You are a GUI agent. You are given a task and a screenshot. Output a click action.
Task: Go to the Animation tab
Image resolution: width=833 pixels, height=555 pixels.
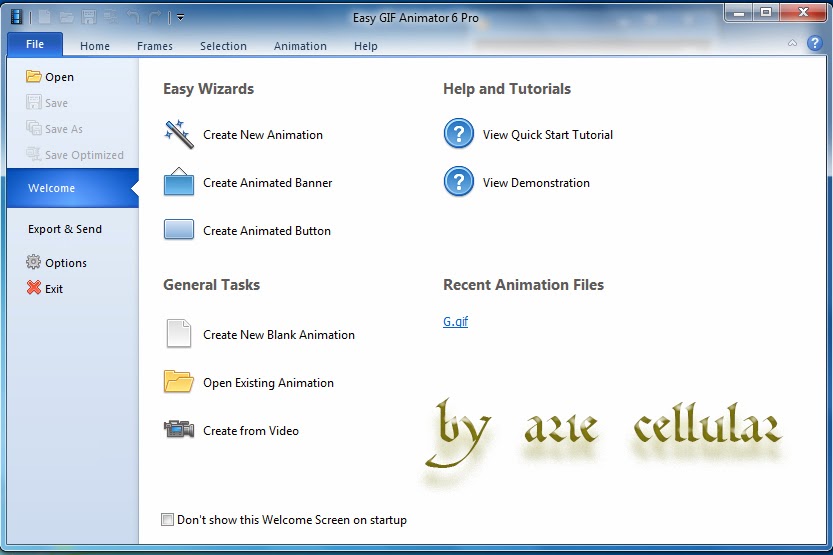click(x=300, y=46)
